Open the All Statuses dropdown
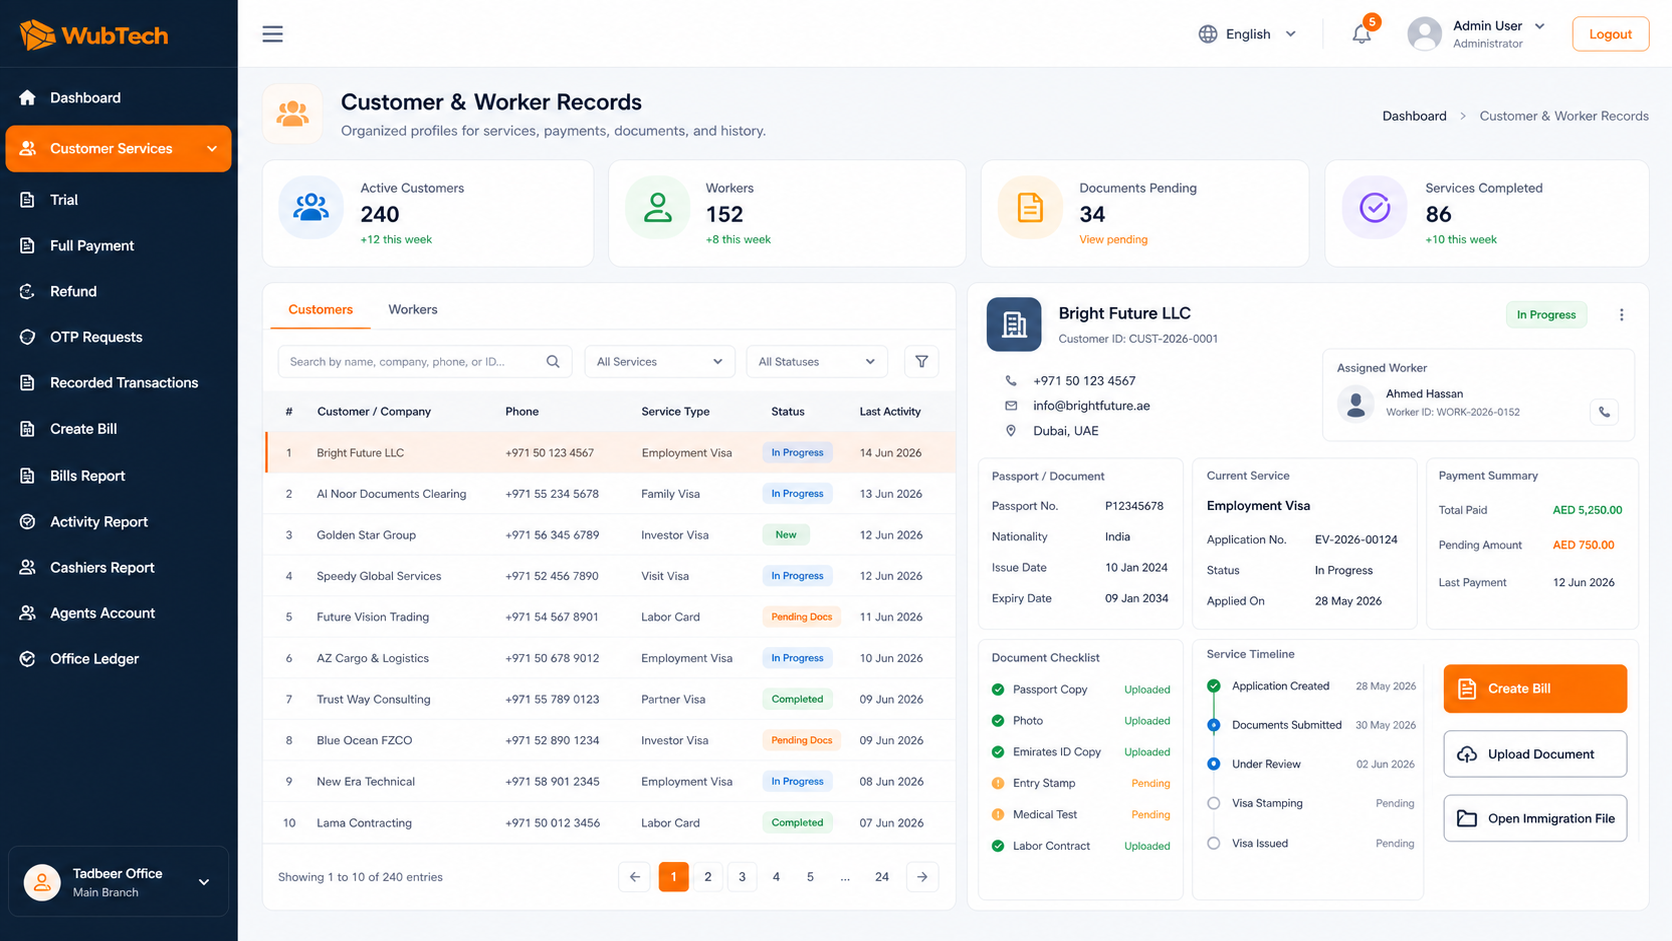Screen dimensions: 1672x941 tap(816, 361)
